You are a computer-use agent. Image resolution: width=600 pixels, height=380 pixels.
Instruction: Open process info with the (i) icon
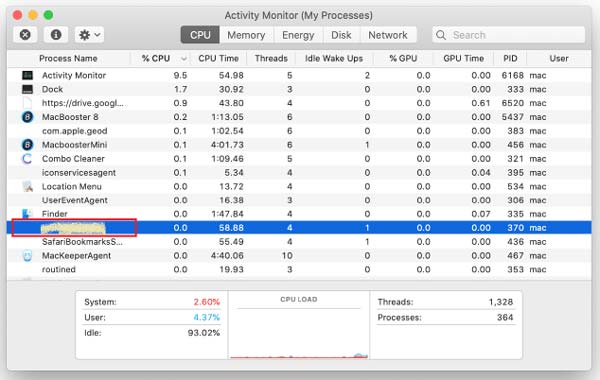coord(56,35)
